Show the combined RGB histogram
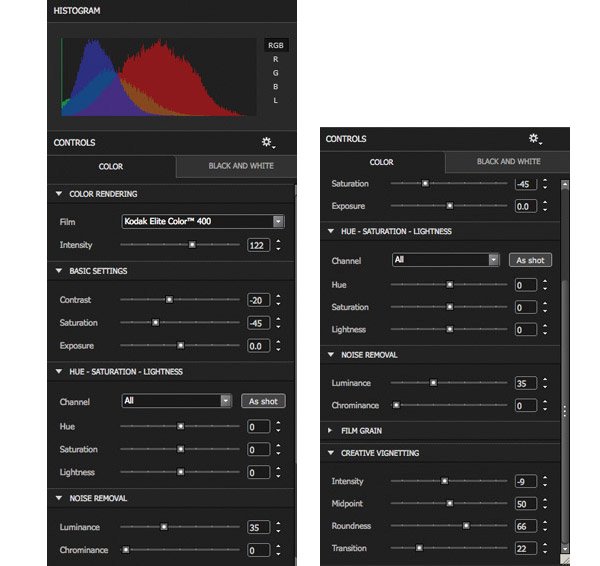The image size is (600, 566). click(x=276, y=45)
